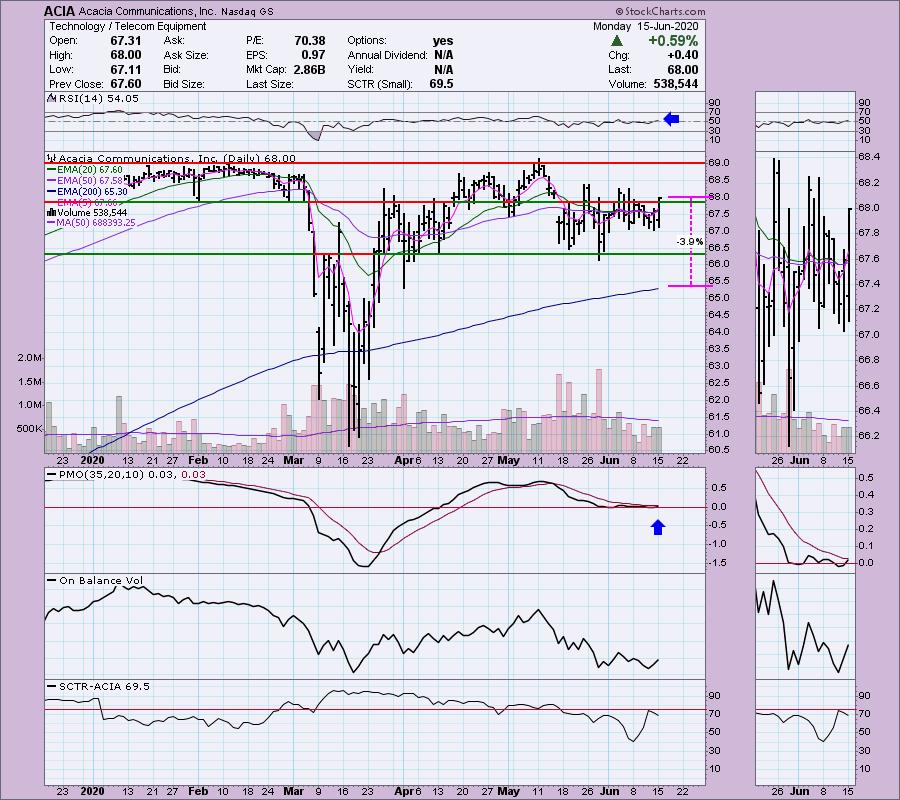Click the ACIA ticker symbol in the header
Screen dimensions: 900x800
(60, 11)
